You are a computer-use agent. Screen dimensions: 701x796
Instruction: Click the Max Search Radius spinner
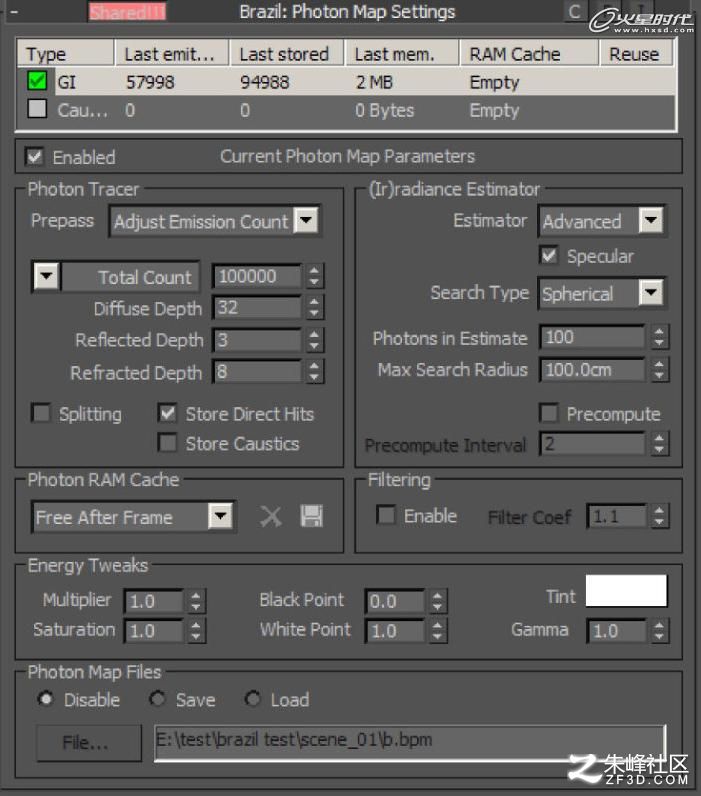[x=659, y=370]
